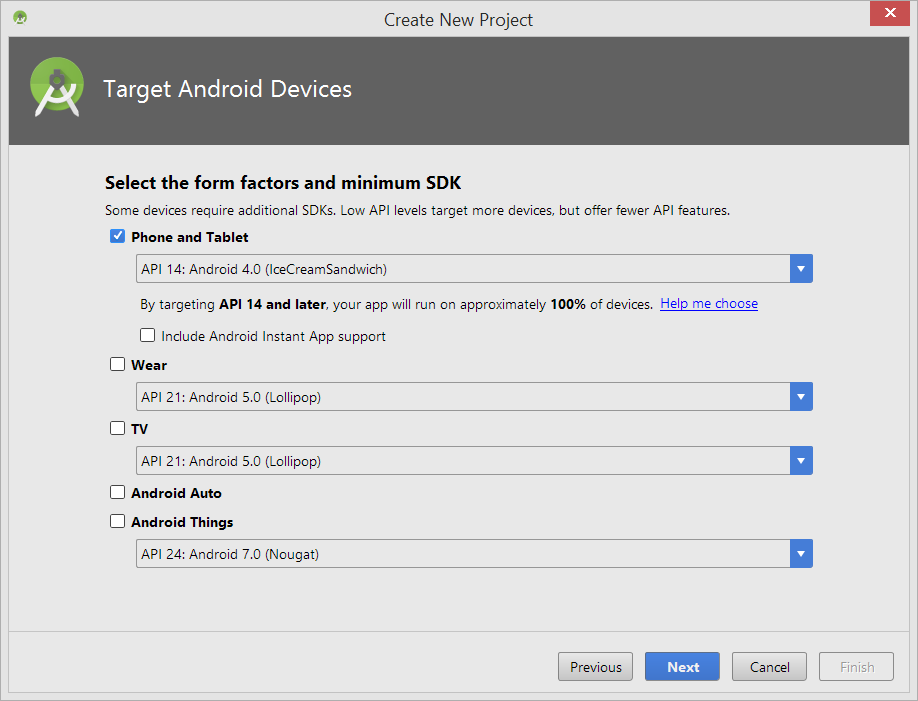Click the Phone and Tablet label
Image resolution: width=918 pixels, height=701 pixels.
click(x=190, y=237)
